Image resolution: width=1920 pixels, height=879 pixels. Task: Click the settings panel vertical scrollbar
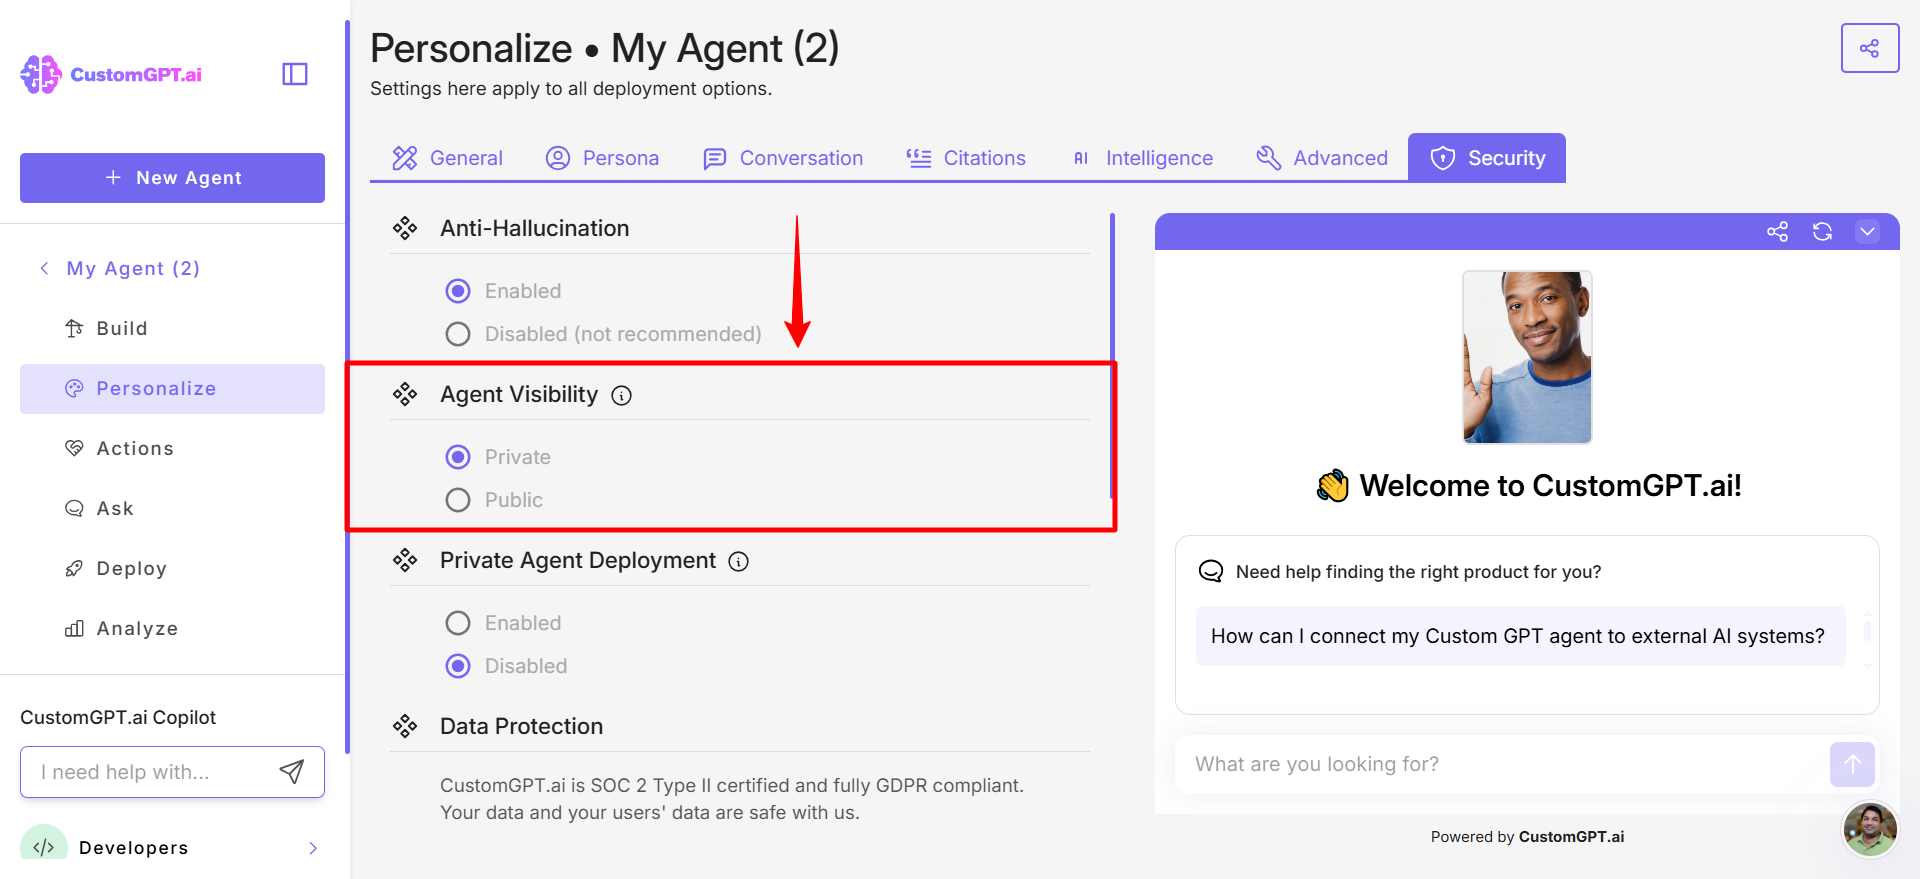click(1112, 356)
